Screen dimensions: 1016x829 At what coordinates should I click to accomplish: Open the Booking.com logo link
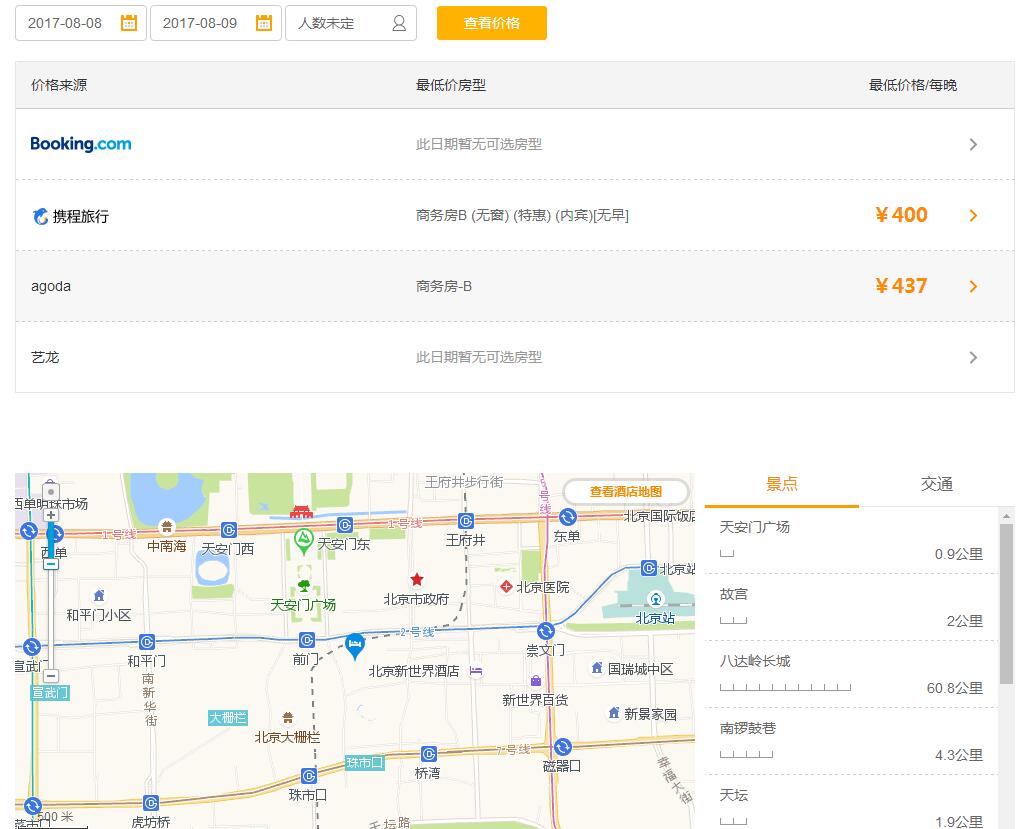81,144
